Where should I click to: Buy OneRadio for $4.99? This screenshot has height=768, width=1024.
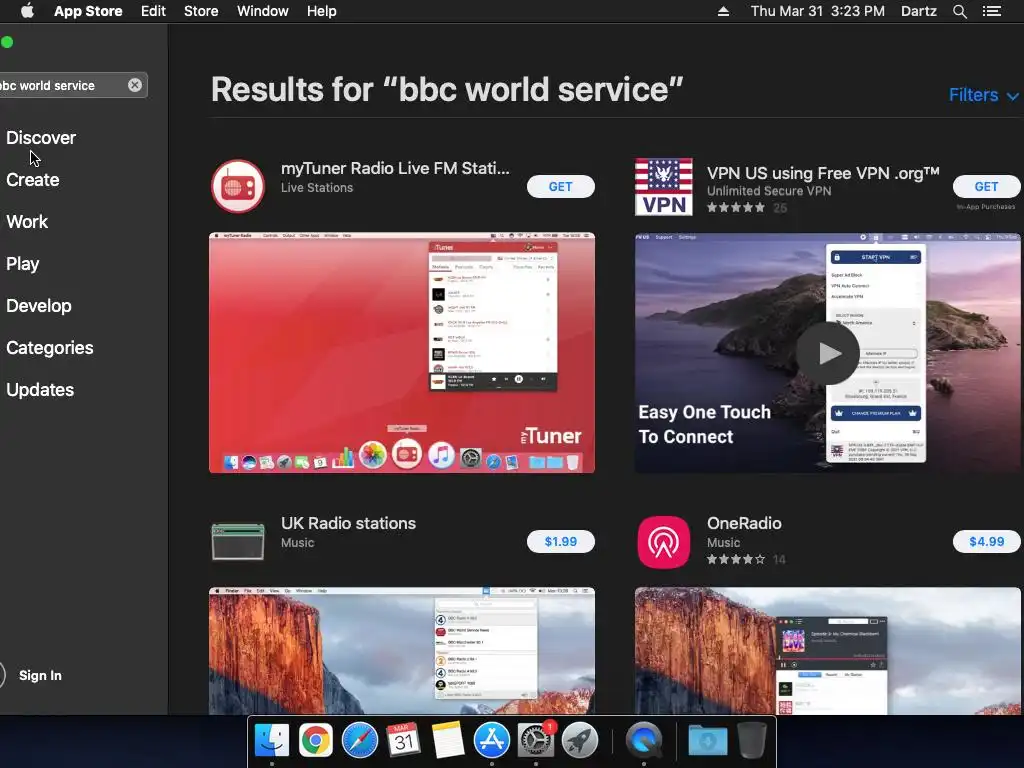click(x=986, y=541)
